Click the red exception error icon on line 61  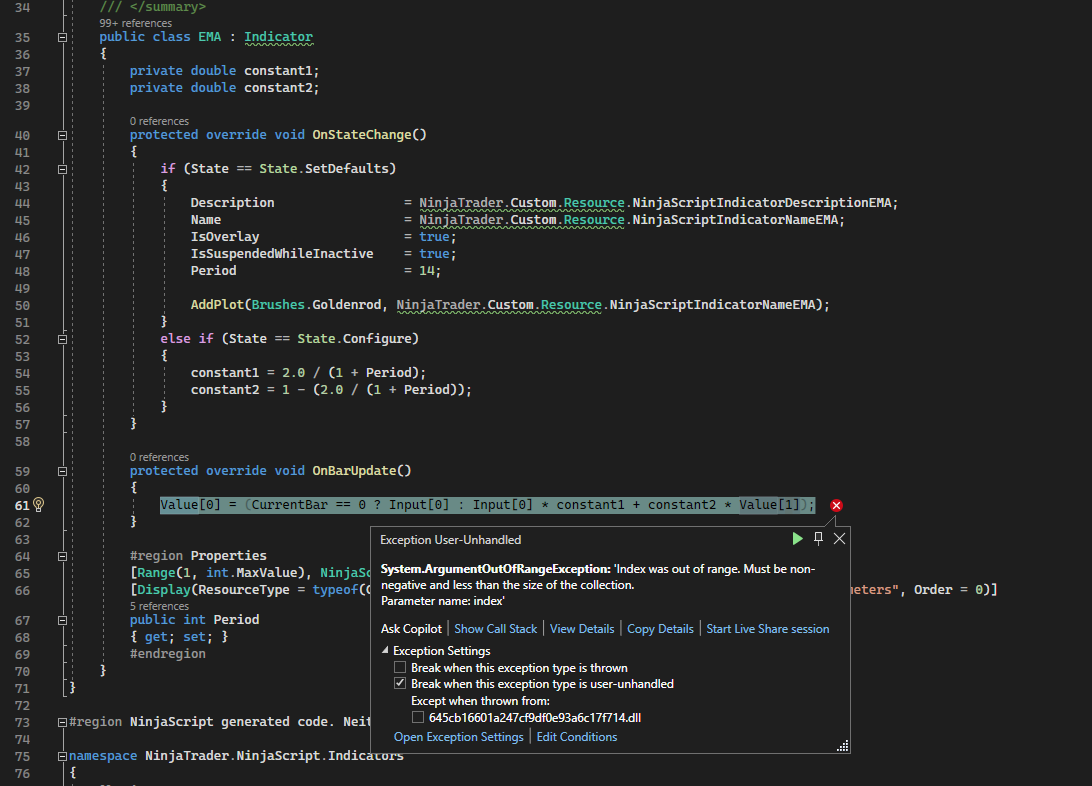[x=836, y=506]
